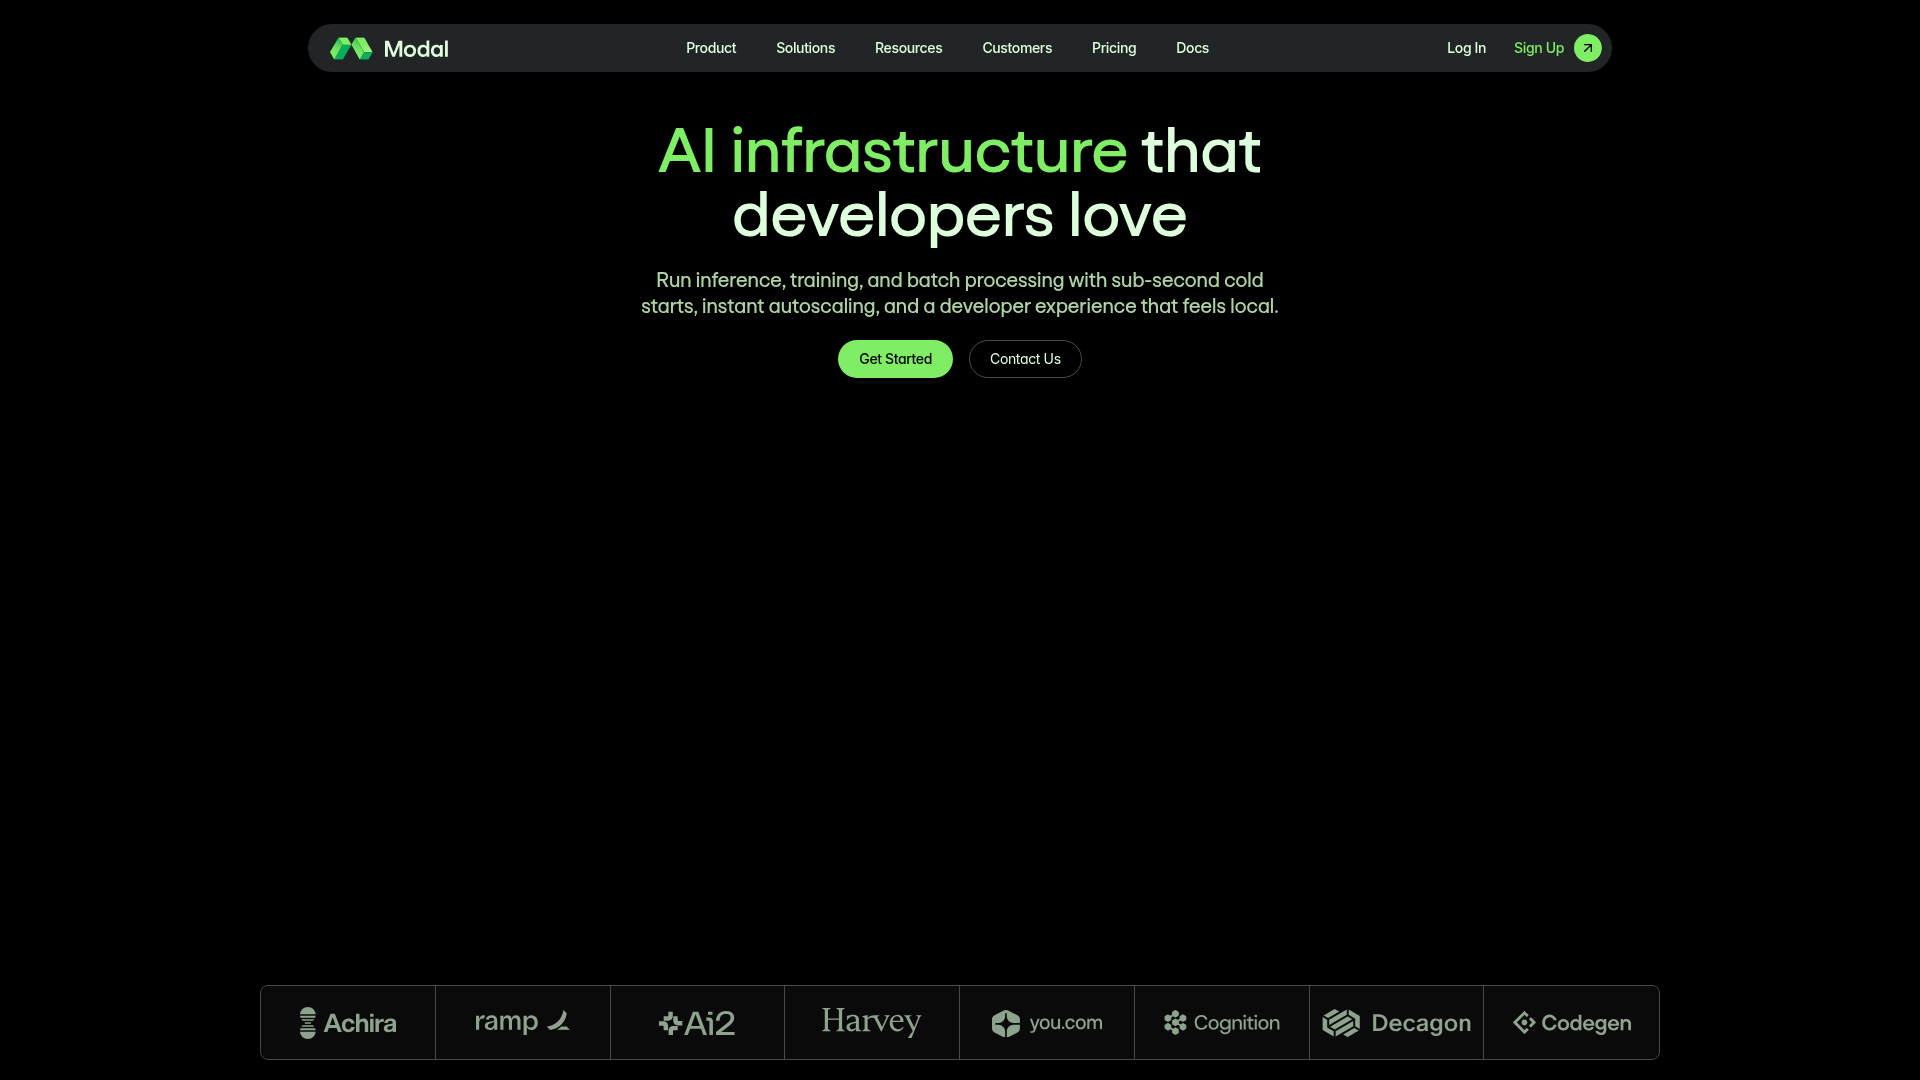Navigate to the Pricing page

point(1114,47)
